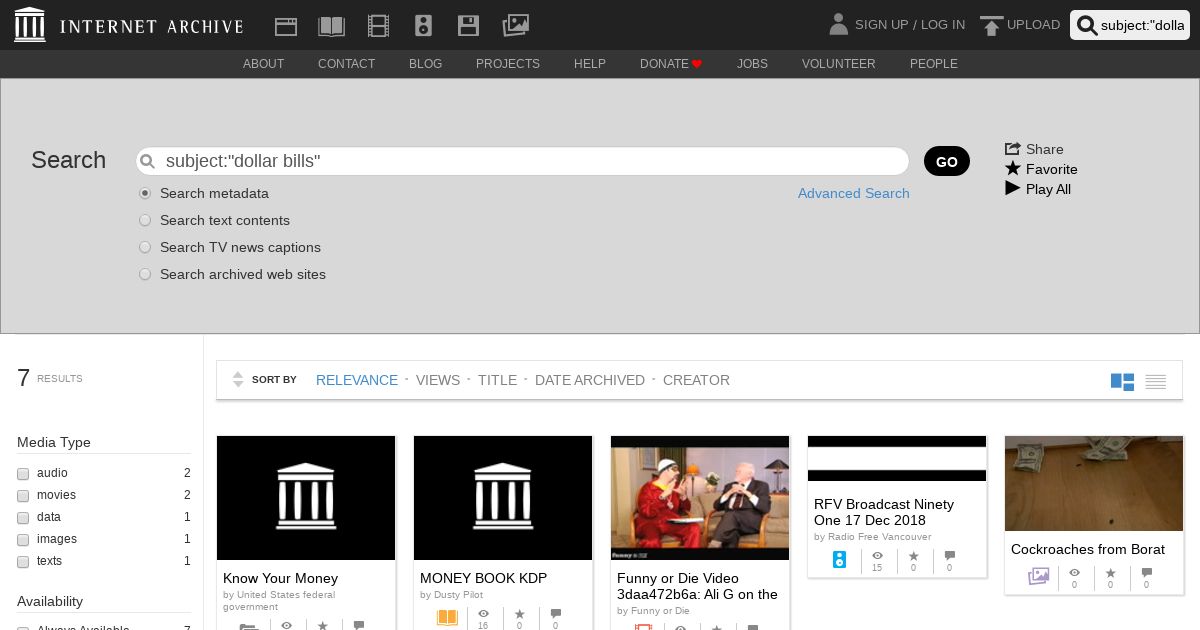This screenshot has width=1200, height=630.
Task: Check the movies media type filter
Action: click(23, 496)
